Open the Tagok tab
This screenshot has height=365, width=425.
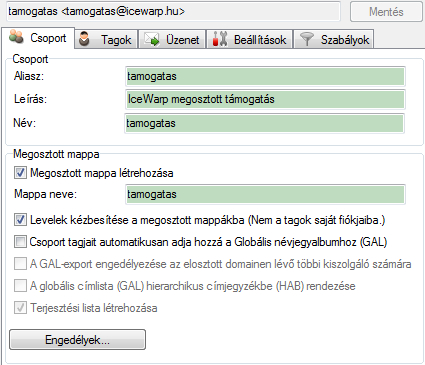(106, 40)
